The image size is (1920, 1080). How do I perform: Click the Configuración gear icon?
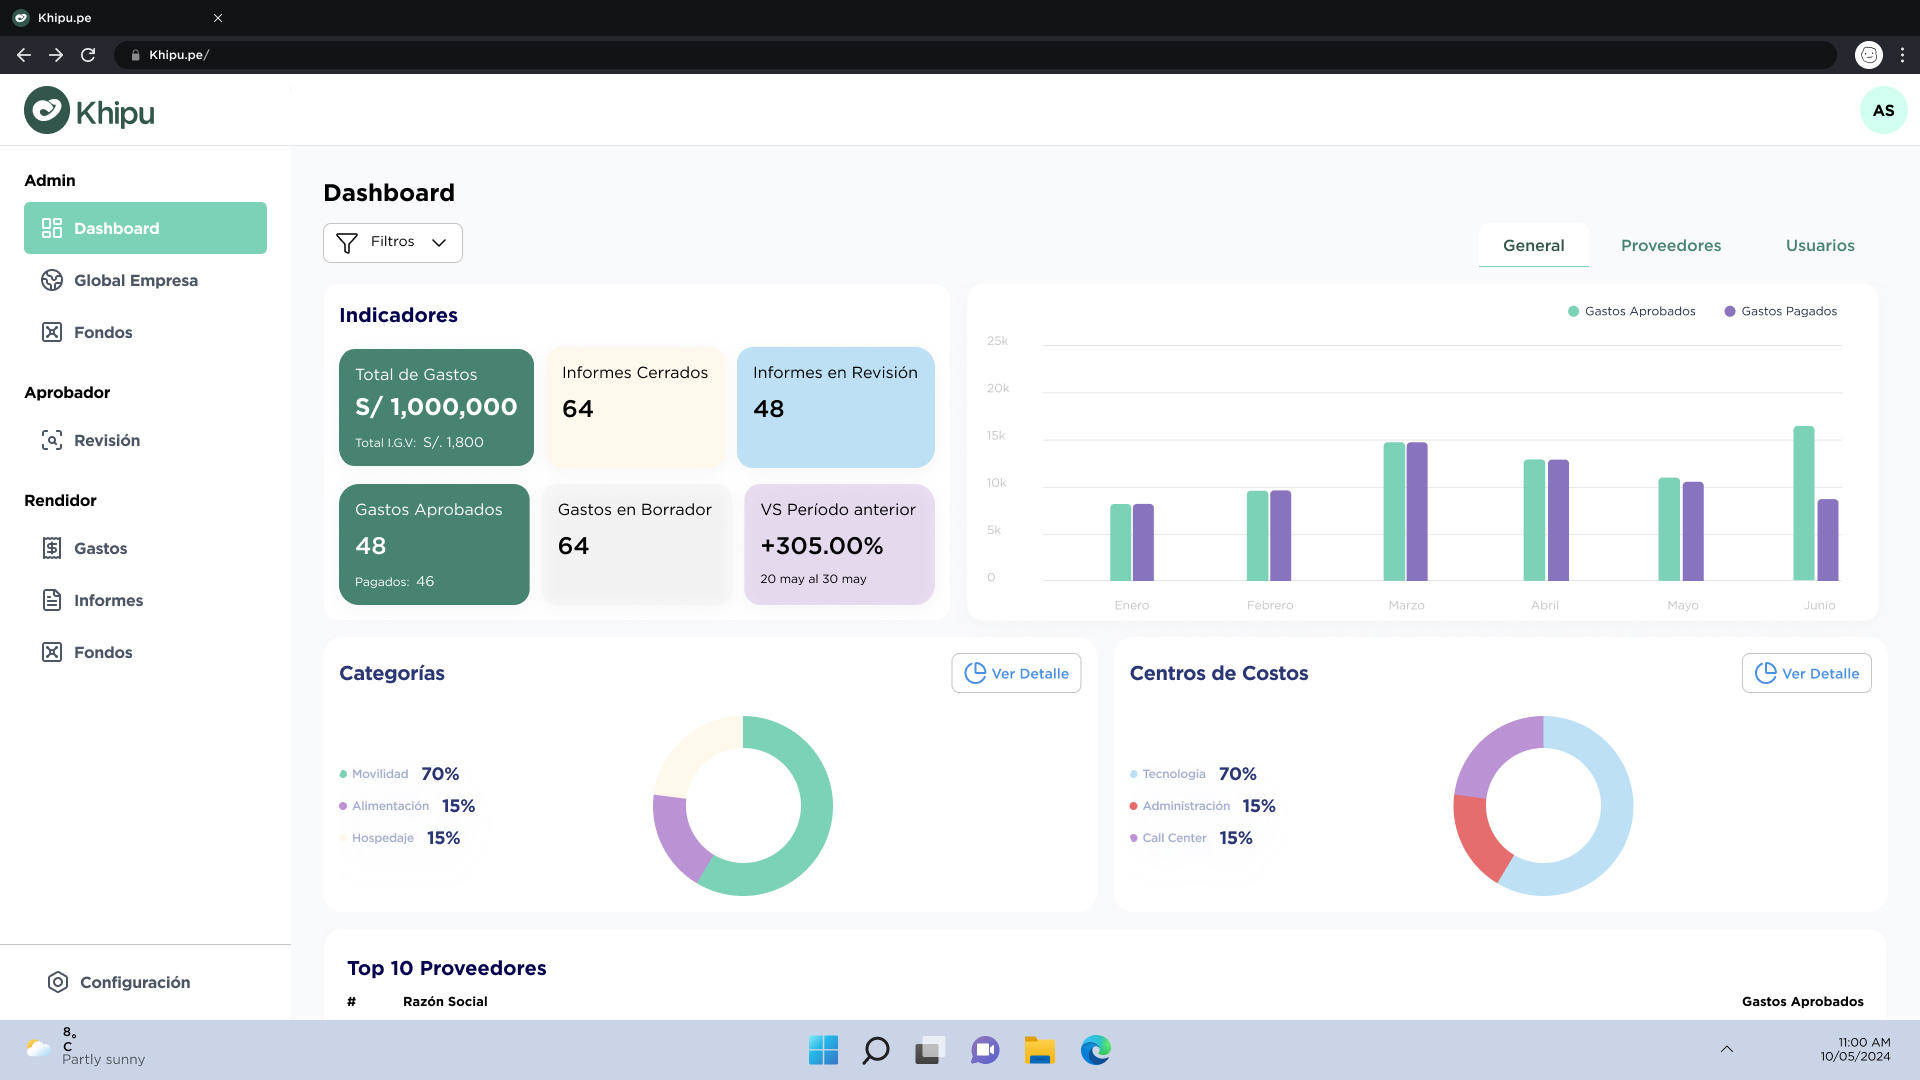[x=58, y=982]
